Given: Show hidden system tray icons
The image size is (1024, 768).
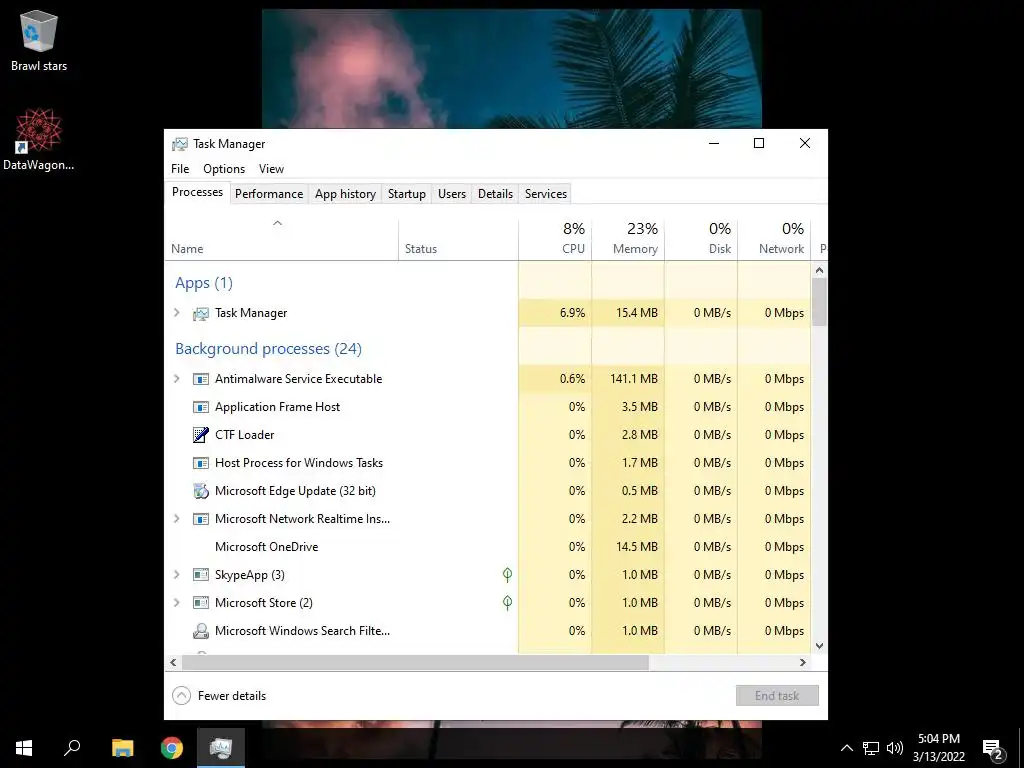Looking at the screenshot, I should point(846,748).
